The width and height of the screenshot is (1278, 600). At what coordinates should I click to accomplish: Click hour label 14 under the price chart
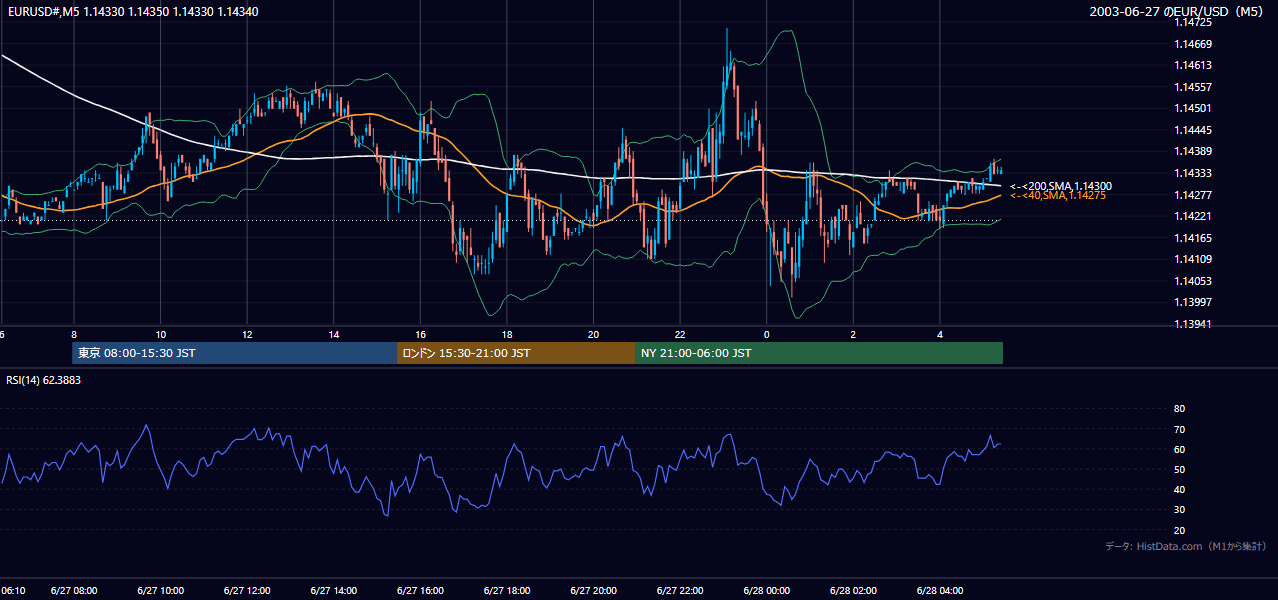[334, 334]
